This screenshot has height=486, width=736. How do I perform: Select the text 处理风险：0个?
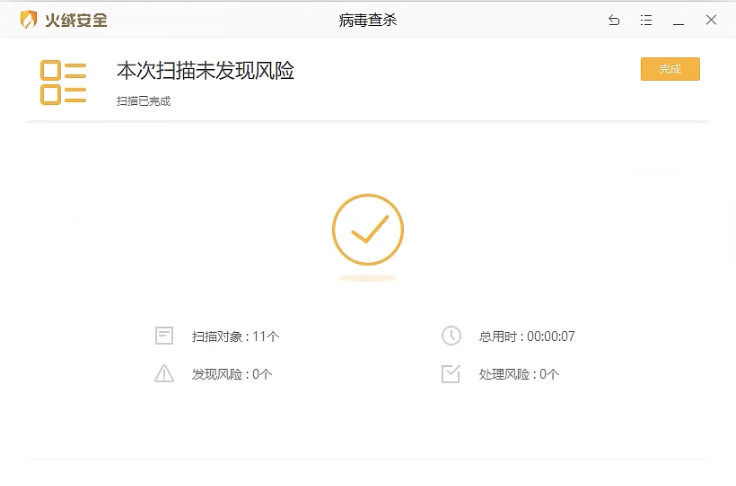point(519,374)
